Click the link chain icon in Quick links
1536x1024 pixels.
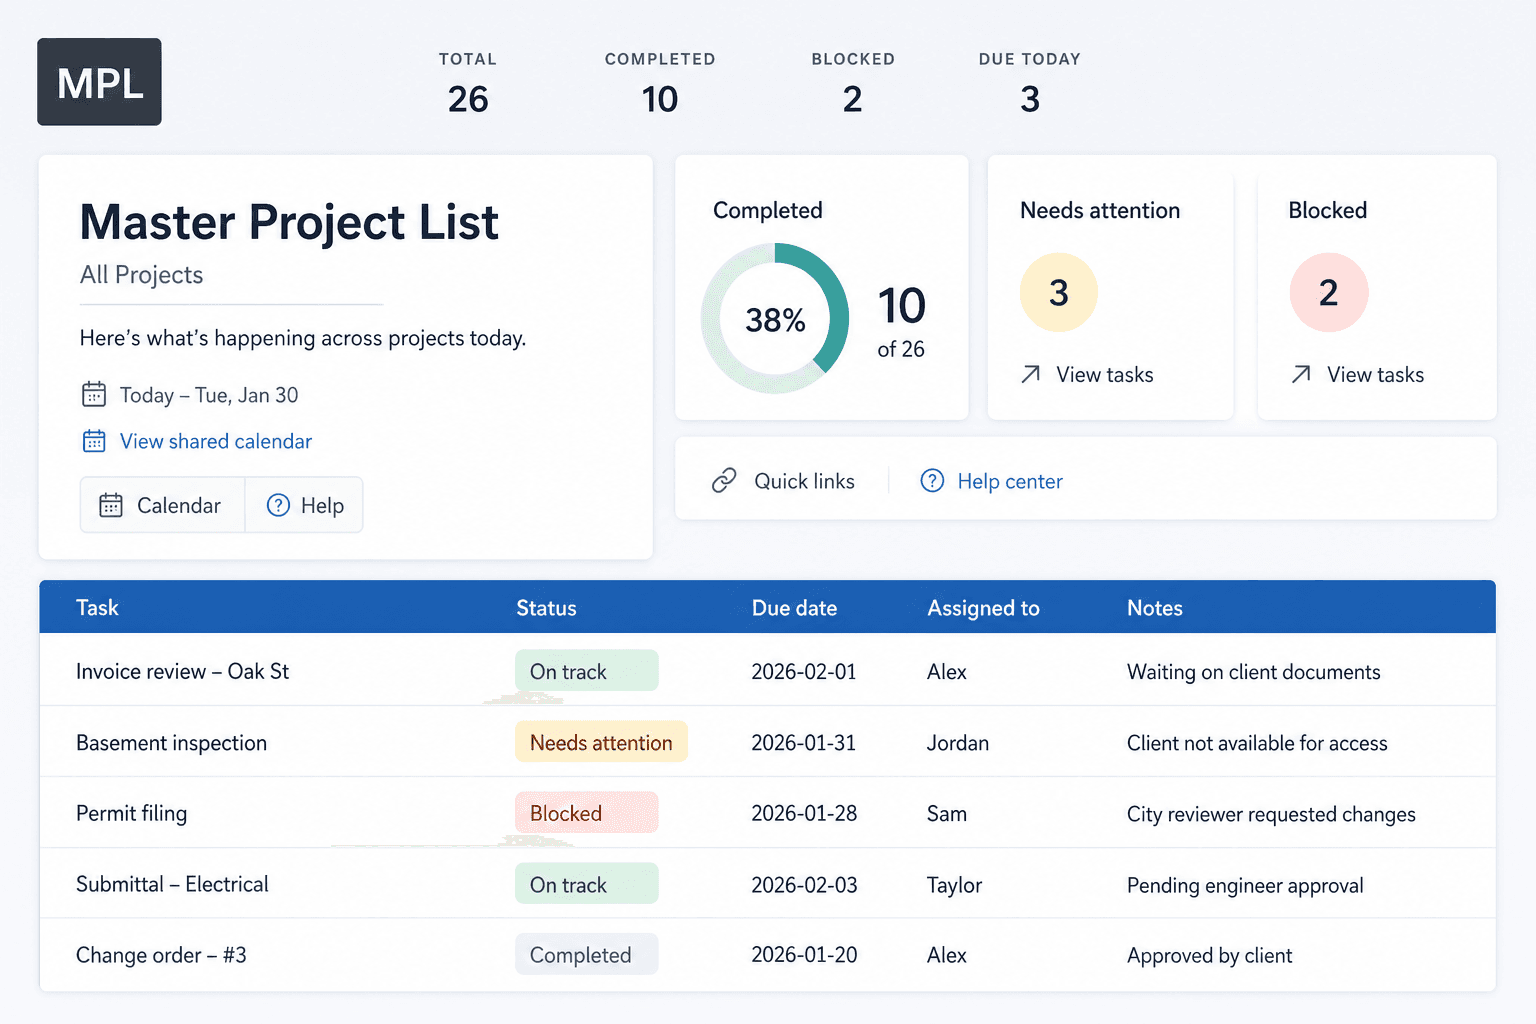click(x=724, y=481)
